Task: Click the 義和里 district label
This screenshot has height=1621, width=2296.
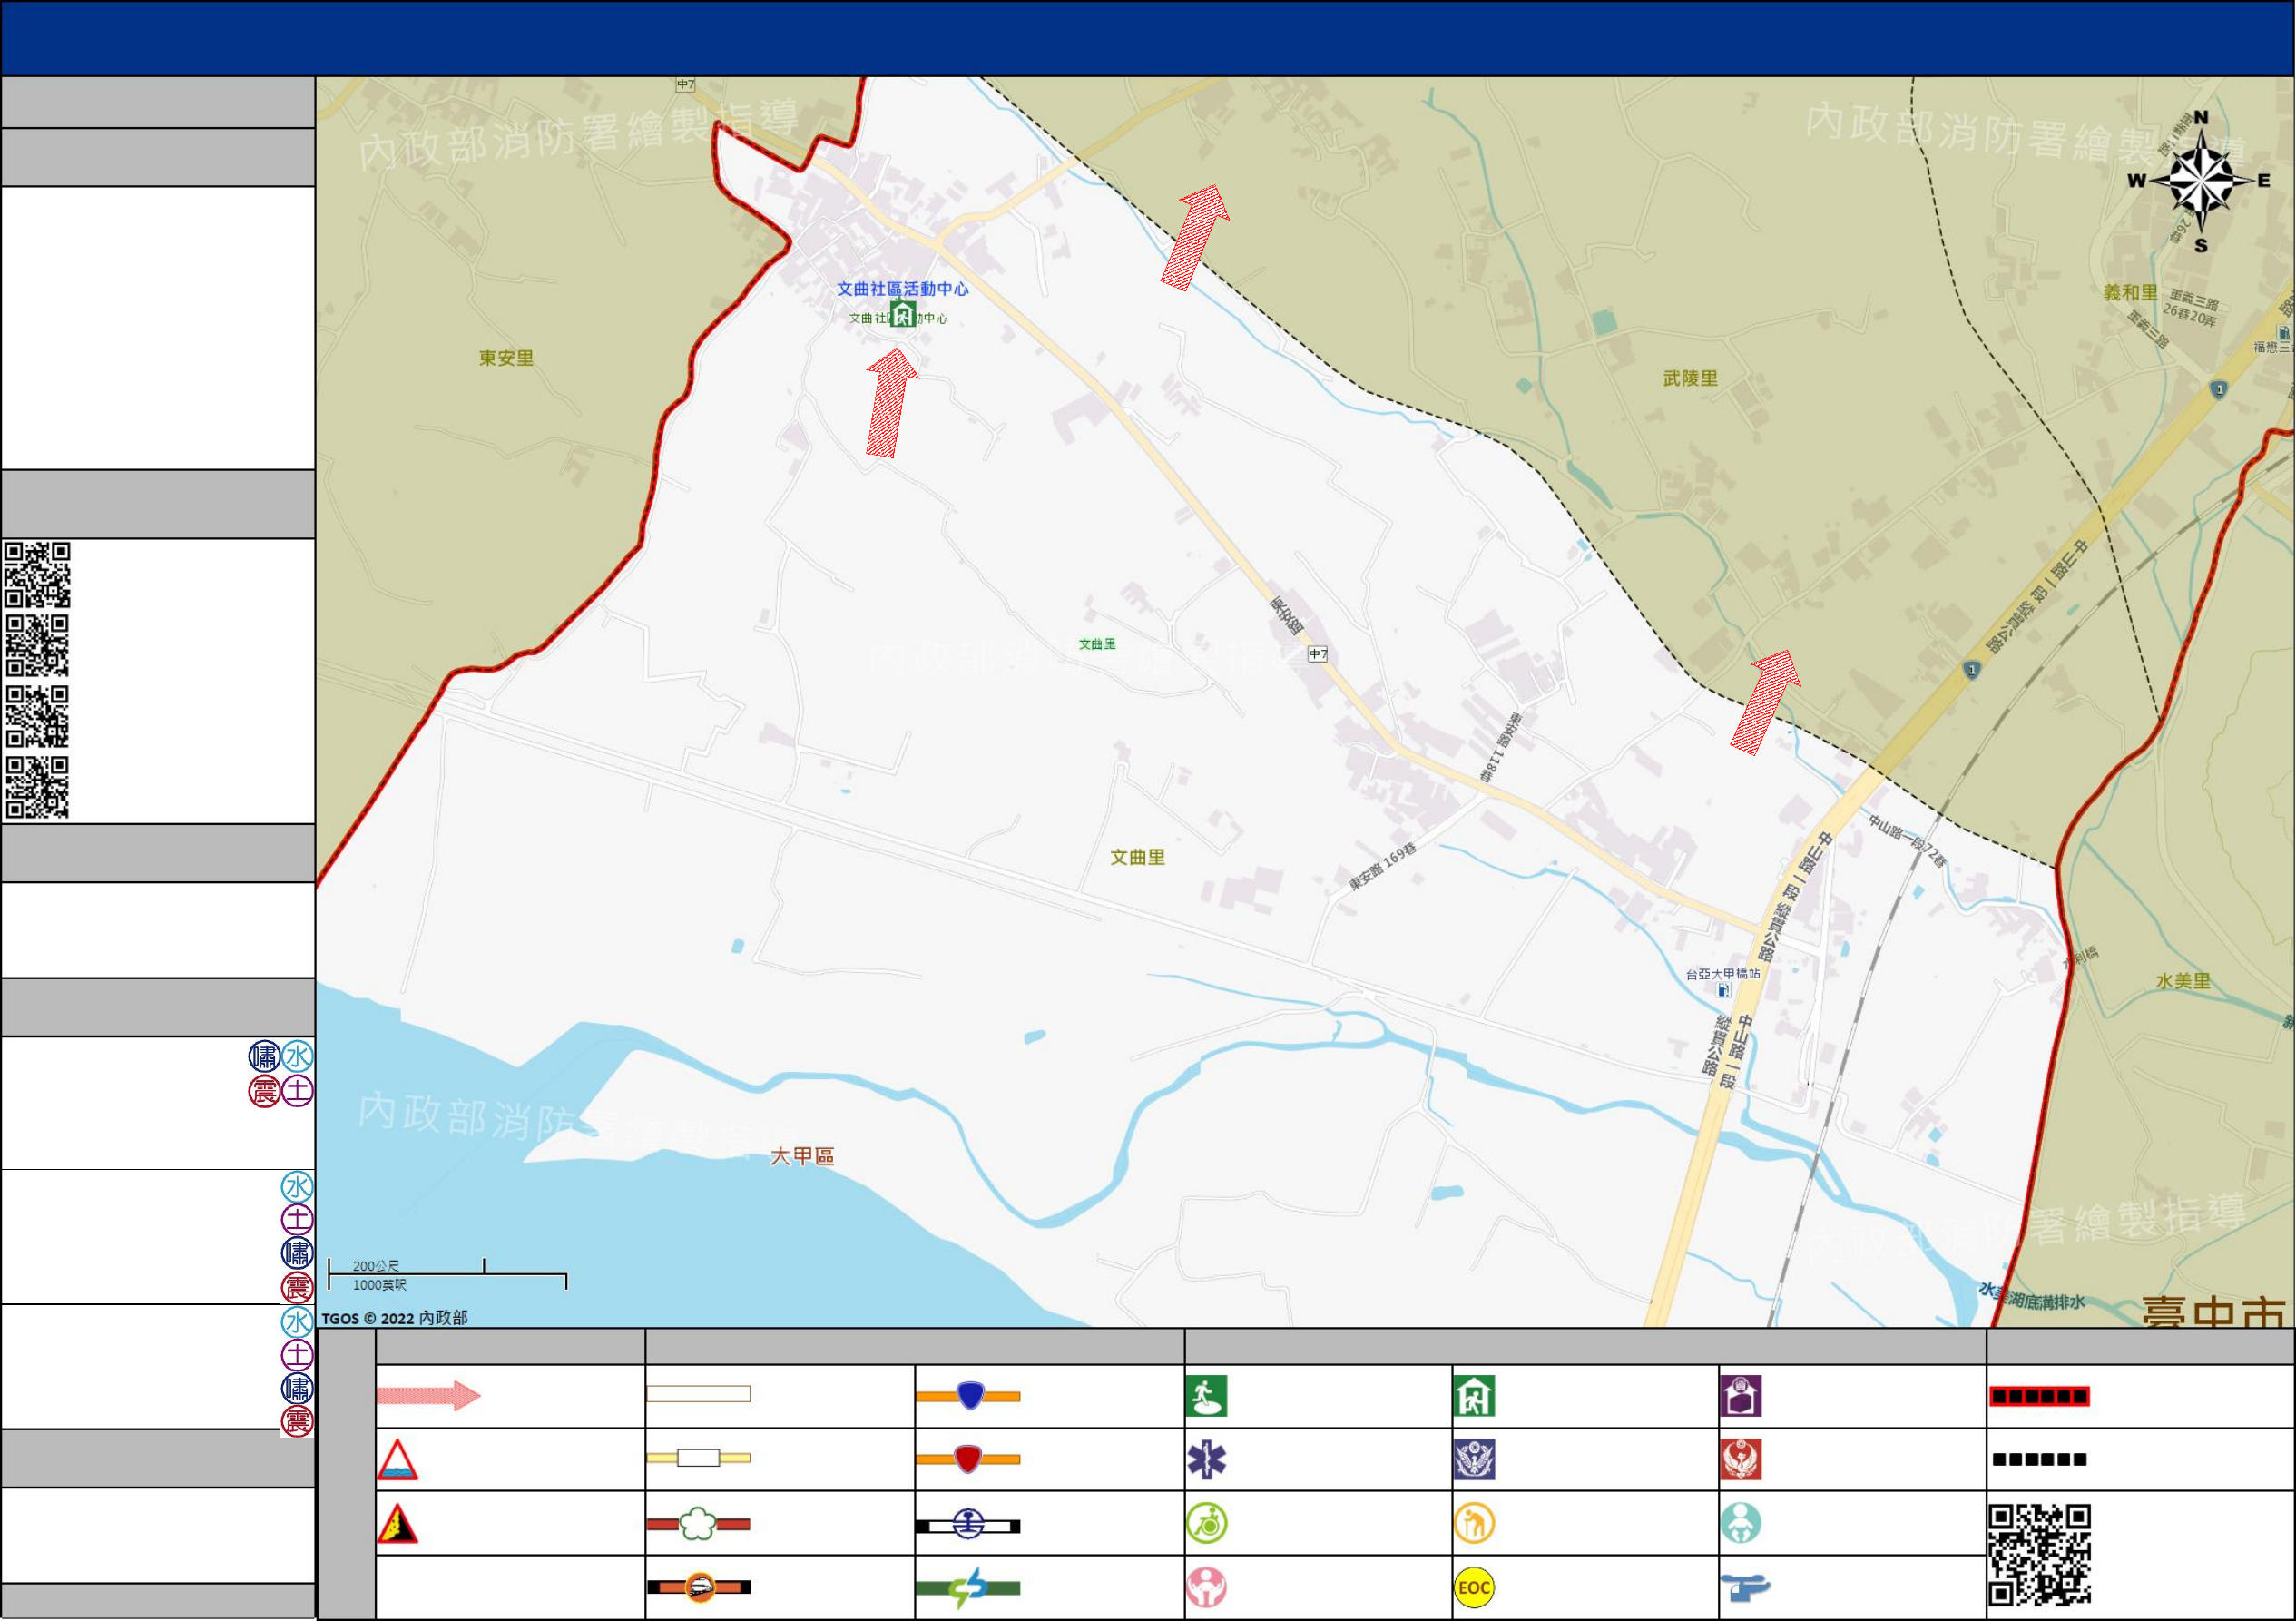Action: (2130, 292)
